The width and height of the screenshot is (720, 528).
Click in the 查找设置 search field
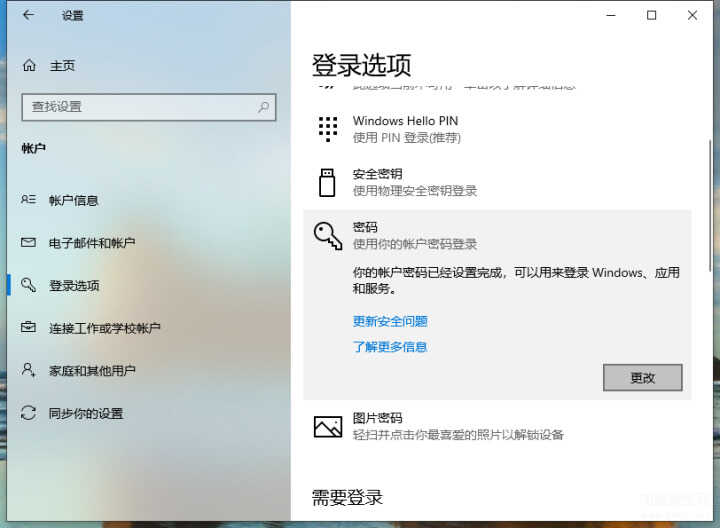pos(140,107)
